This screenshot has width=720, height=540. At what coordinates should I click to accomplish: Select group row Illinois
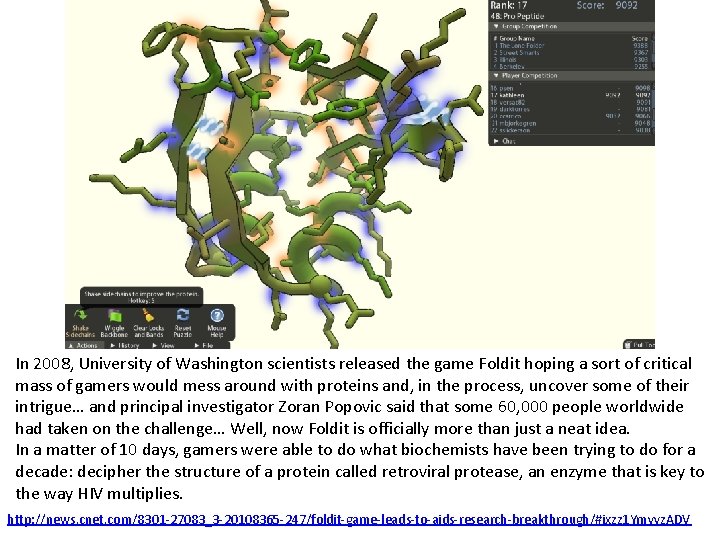[x=570, y=59]
